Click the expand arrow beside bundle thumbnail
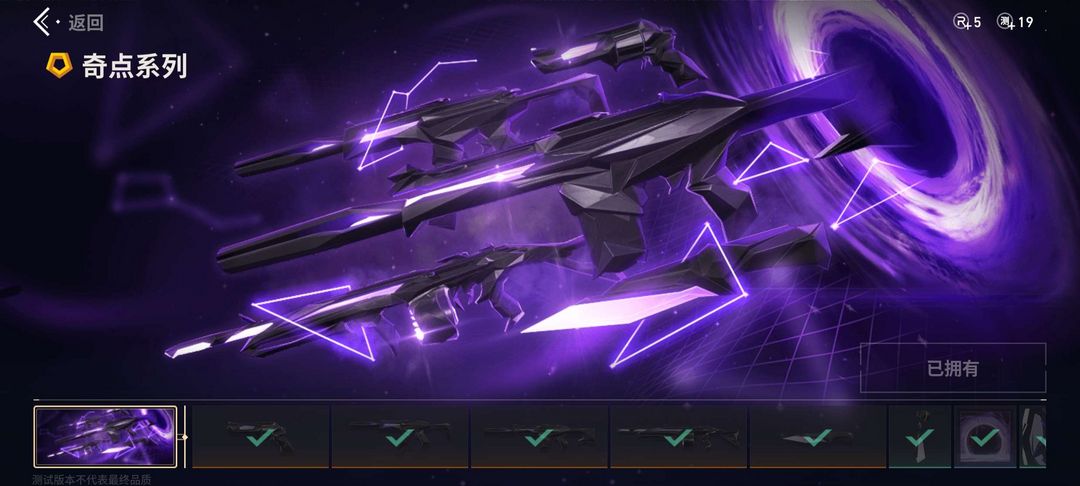This screenshot has height=486, width=1080. tap(184, 436)
